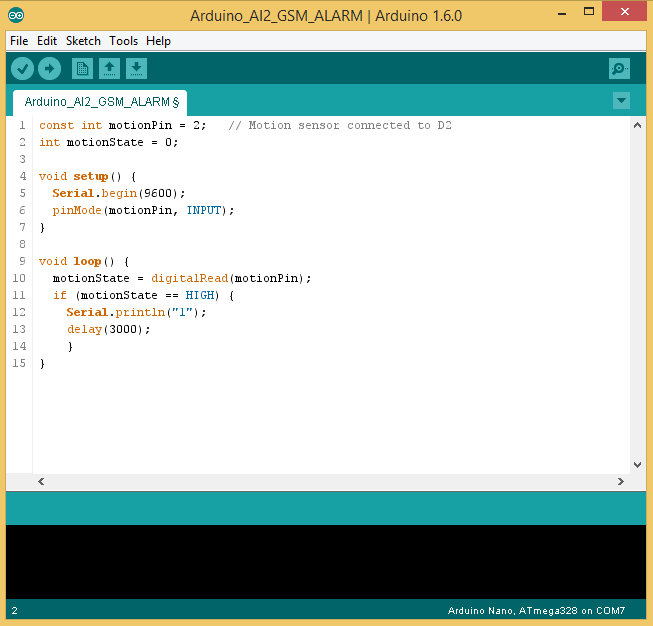
Task: Click the horizontal scroll left arrow
Action: 41,481
